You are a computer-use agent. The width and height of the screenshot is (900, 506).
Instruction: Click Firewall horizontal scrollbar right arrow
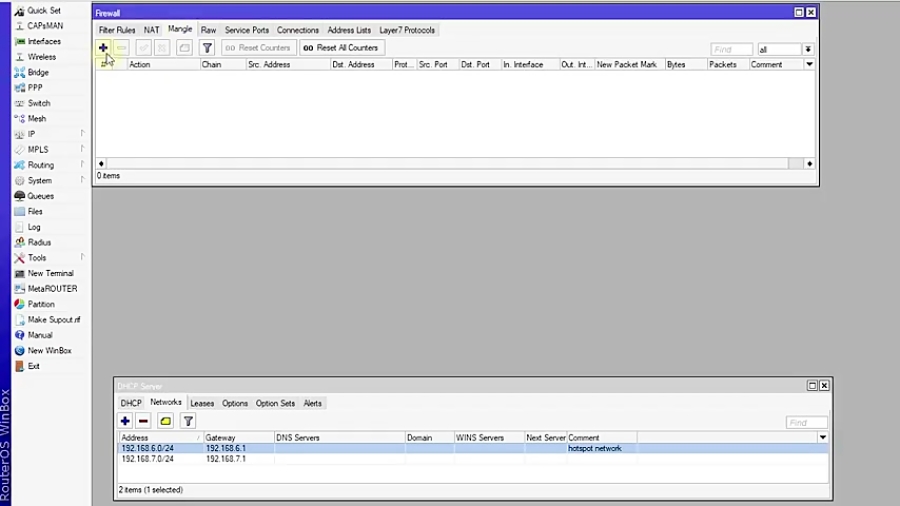point(809,164)
